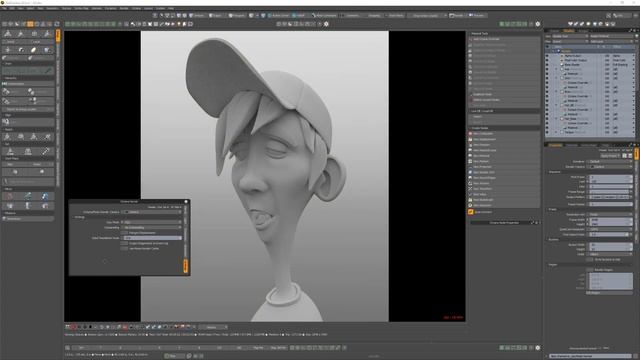This screenshot has height=360, width=640.
Task: Open the Geometry menu
Action: 52,8
